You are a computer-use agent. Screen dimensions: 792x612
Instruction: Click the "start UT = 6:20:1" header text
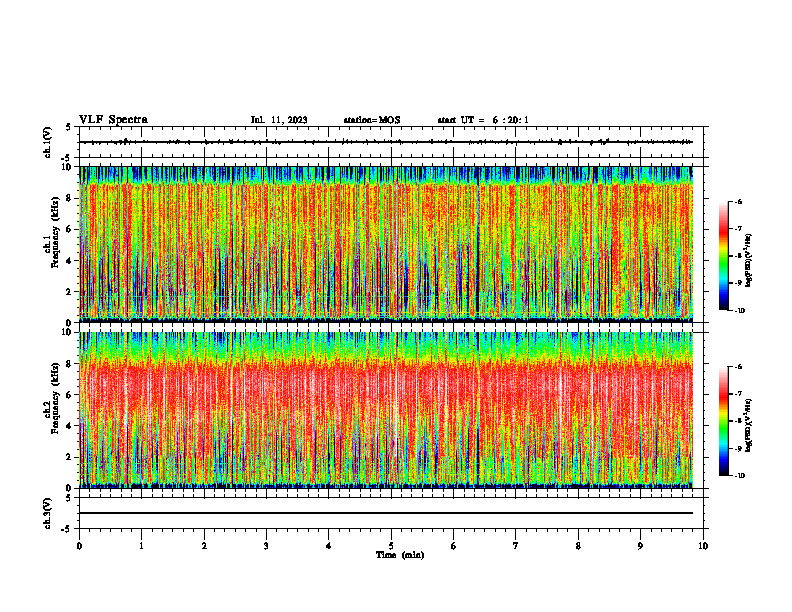click(x=483, y=120)
